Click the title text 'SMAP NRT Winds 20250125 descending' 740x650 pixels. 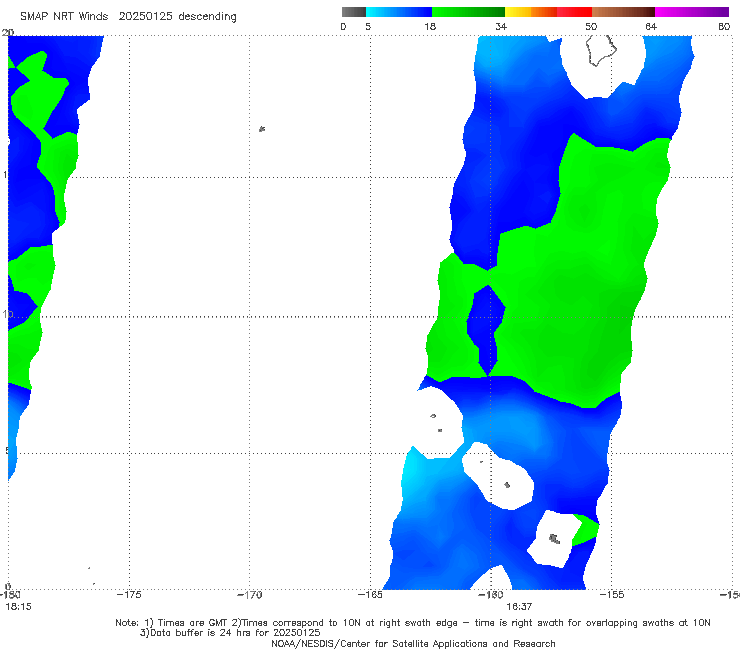tap(128, 16)
